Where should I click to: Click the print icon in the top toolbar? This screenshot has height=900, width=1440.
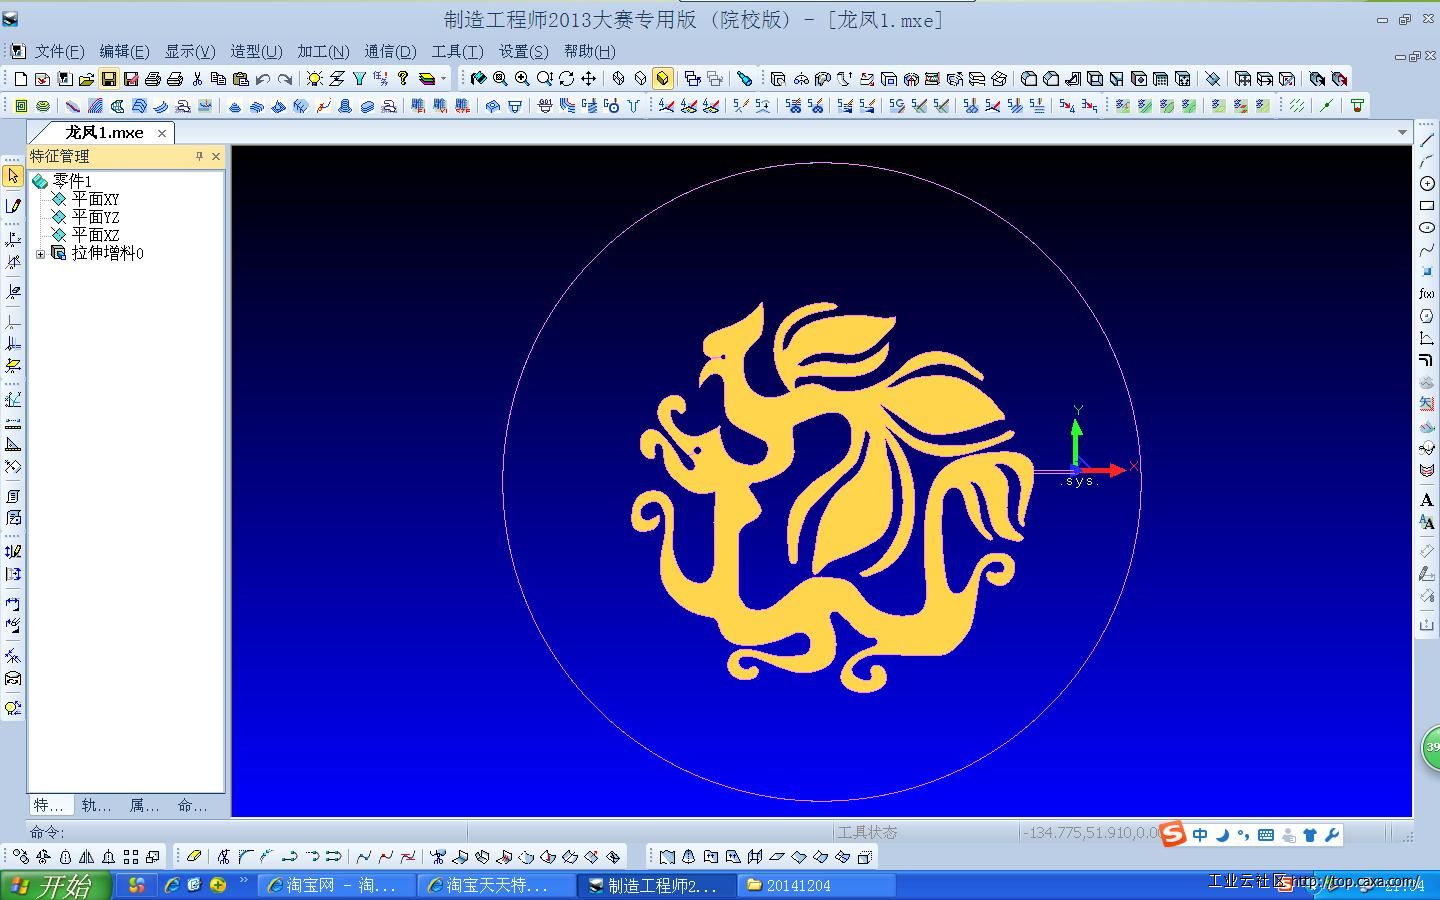pyautogui.click(x=153, y=78)
